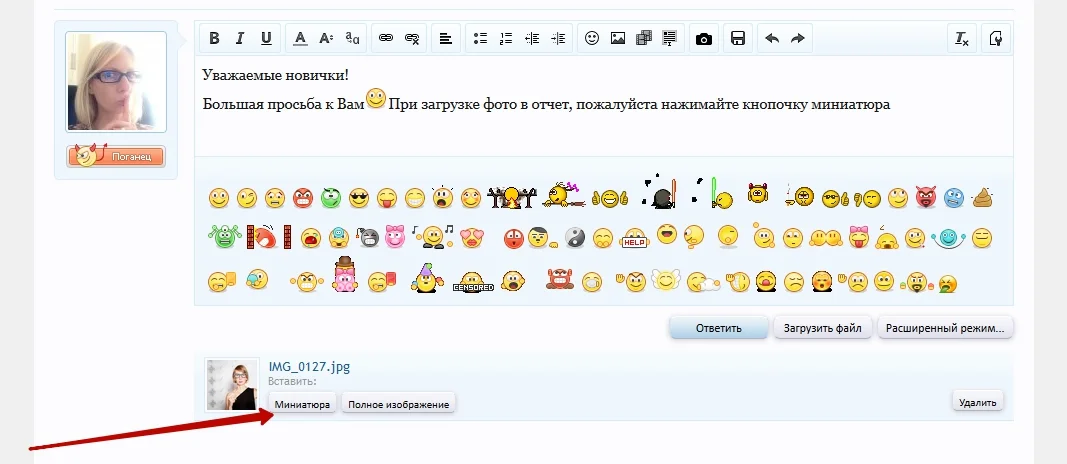This screenshot has height=464, width=1067.
Task: Toggle bold formatting in the editor toolbar
Action: point(214,38)
